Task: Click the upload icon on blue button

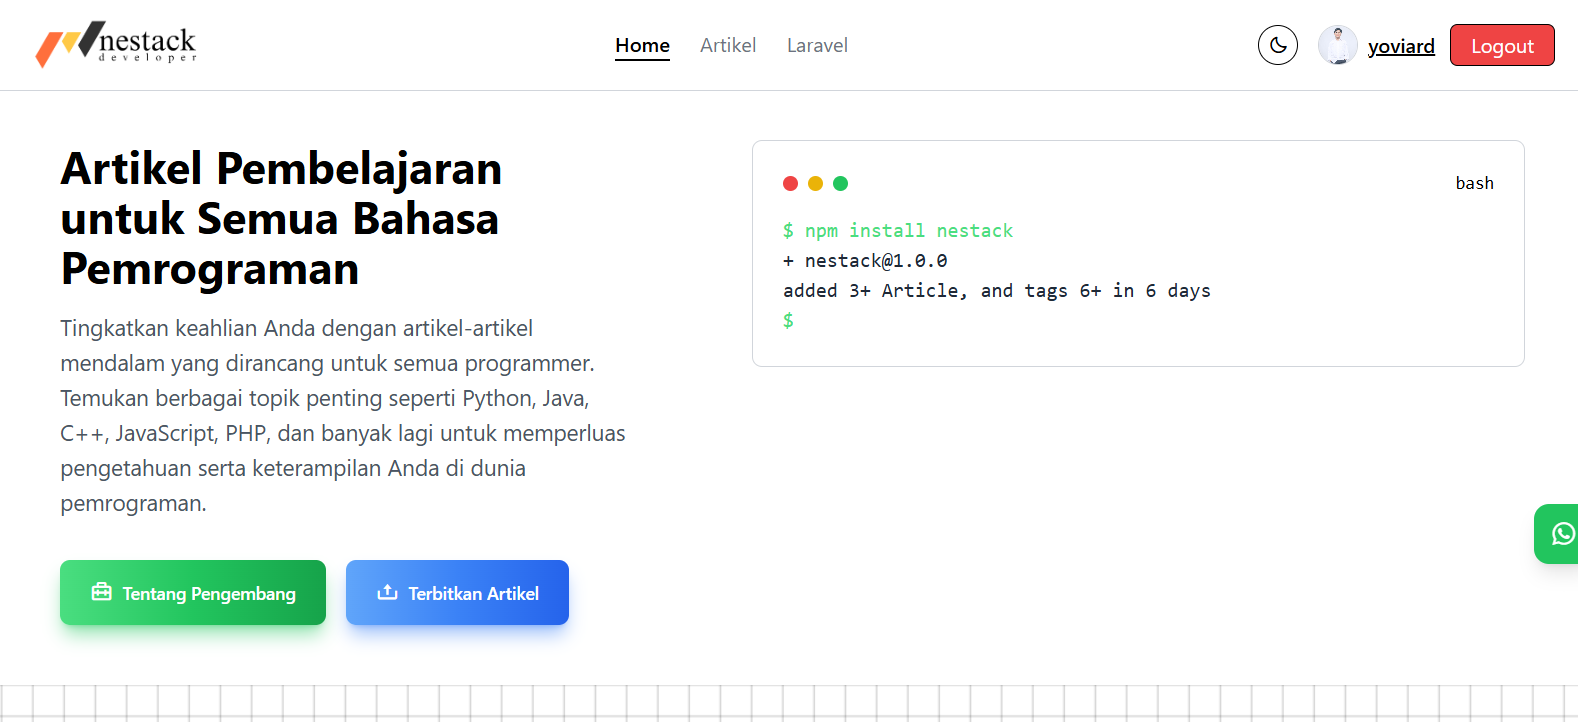Action: tap(387, 592)
